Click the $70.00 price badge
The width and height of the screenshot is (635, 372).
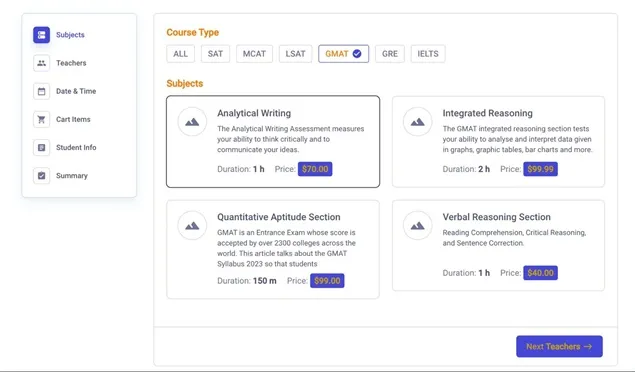pos(315,169)
